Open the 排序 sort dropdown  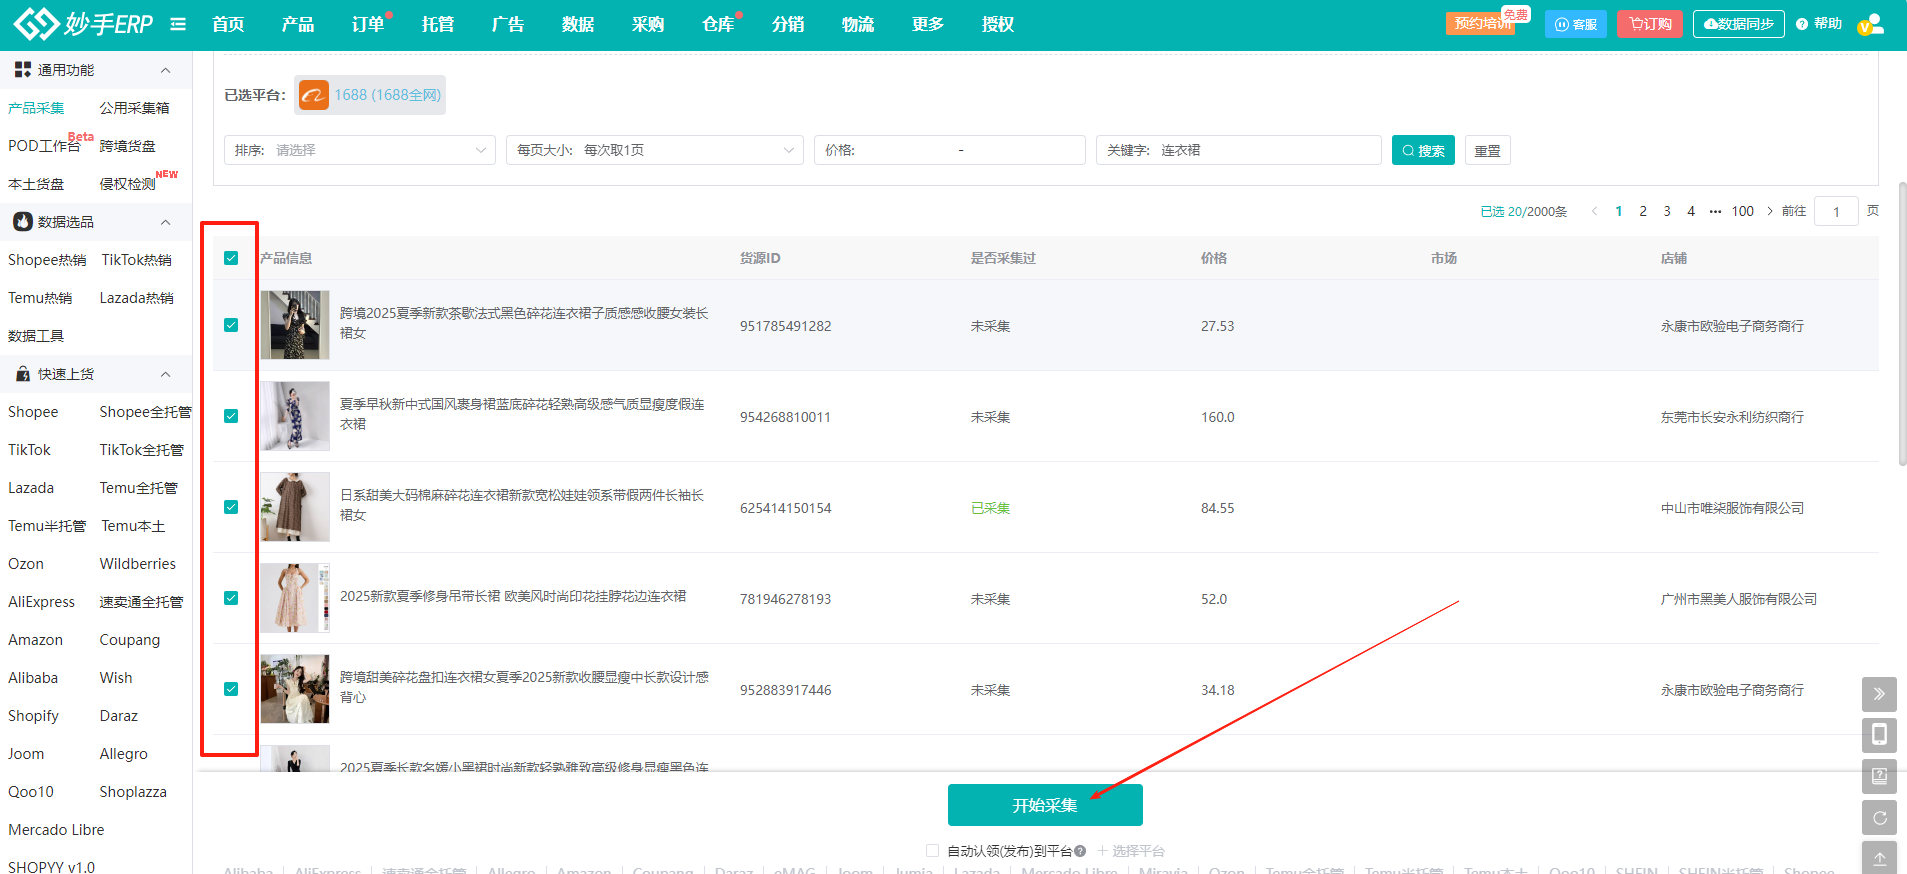coord(360,150)
